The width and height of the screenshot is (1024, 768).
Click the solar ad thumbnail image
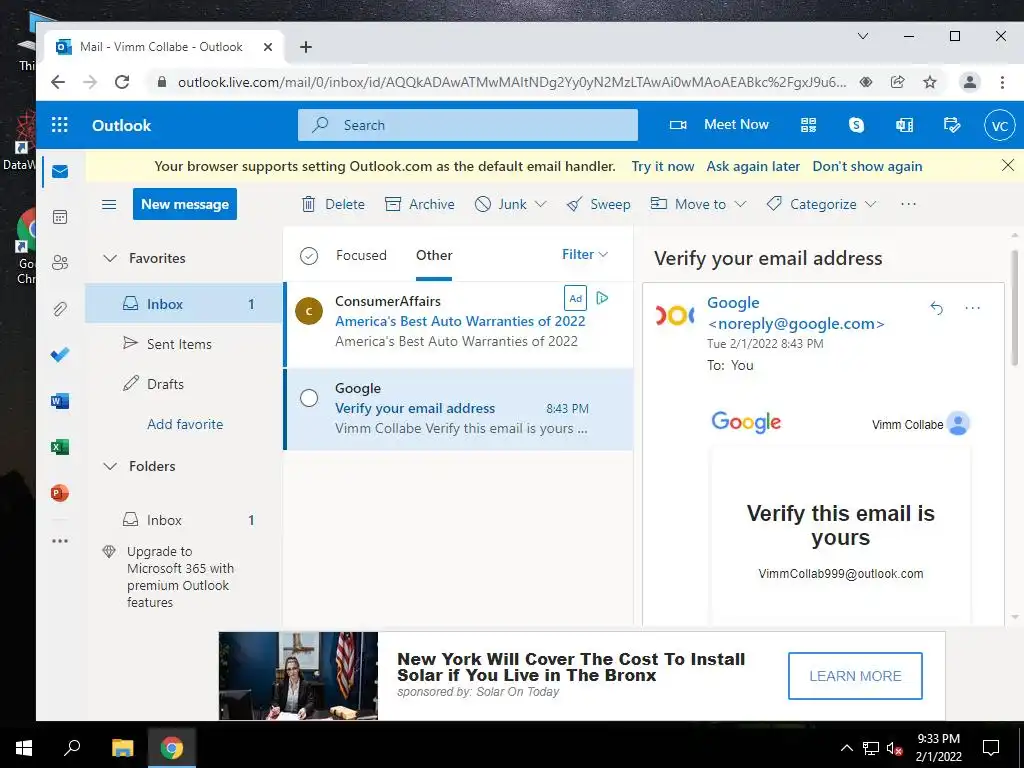pyautogui.click(x=298, y=676)
